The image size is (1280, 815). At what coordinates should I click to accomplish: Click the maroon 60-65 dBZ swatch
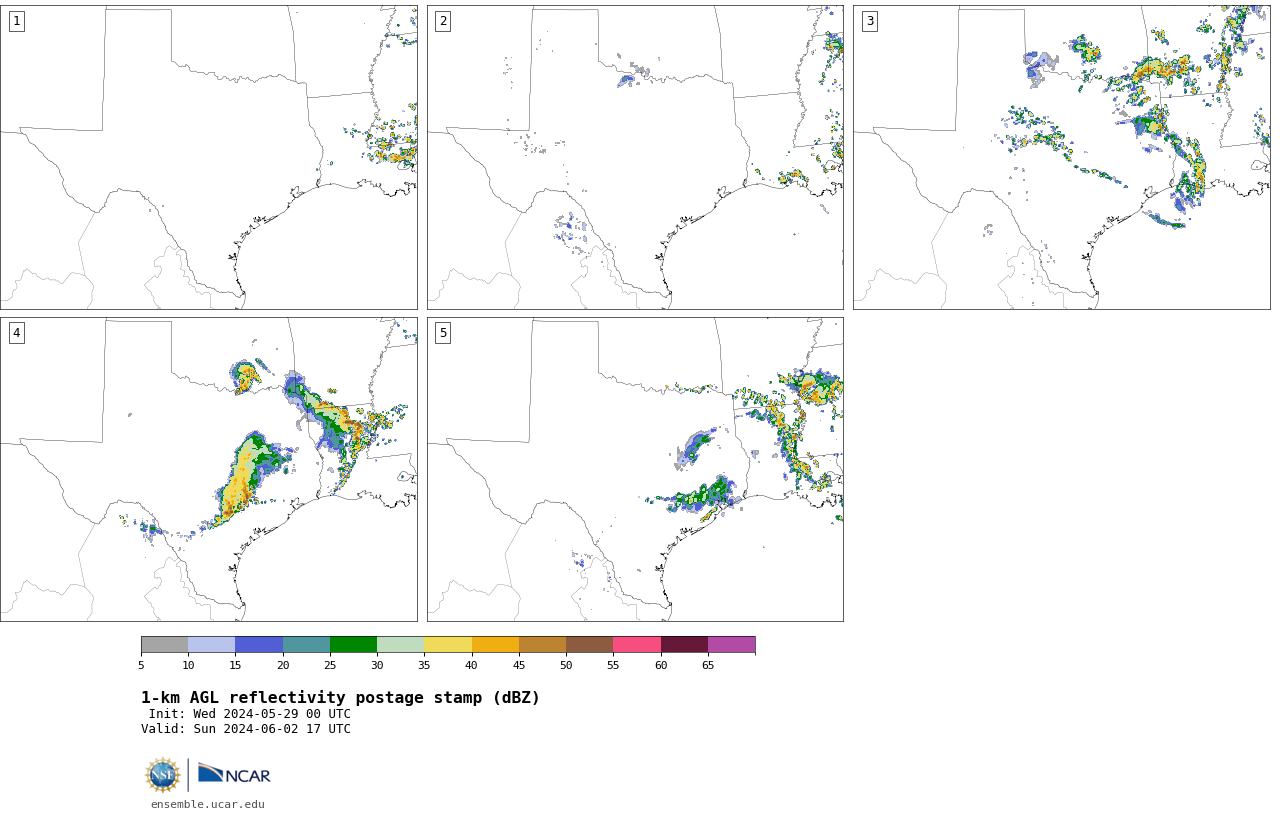tap(684, 644)
